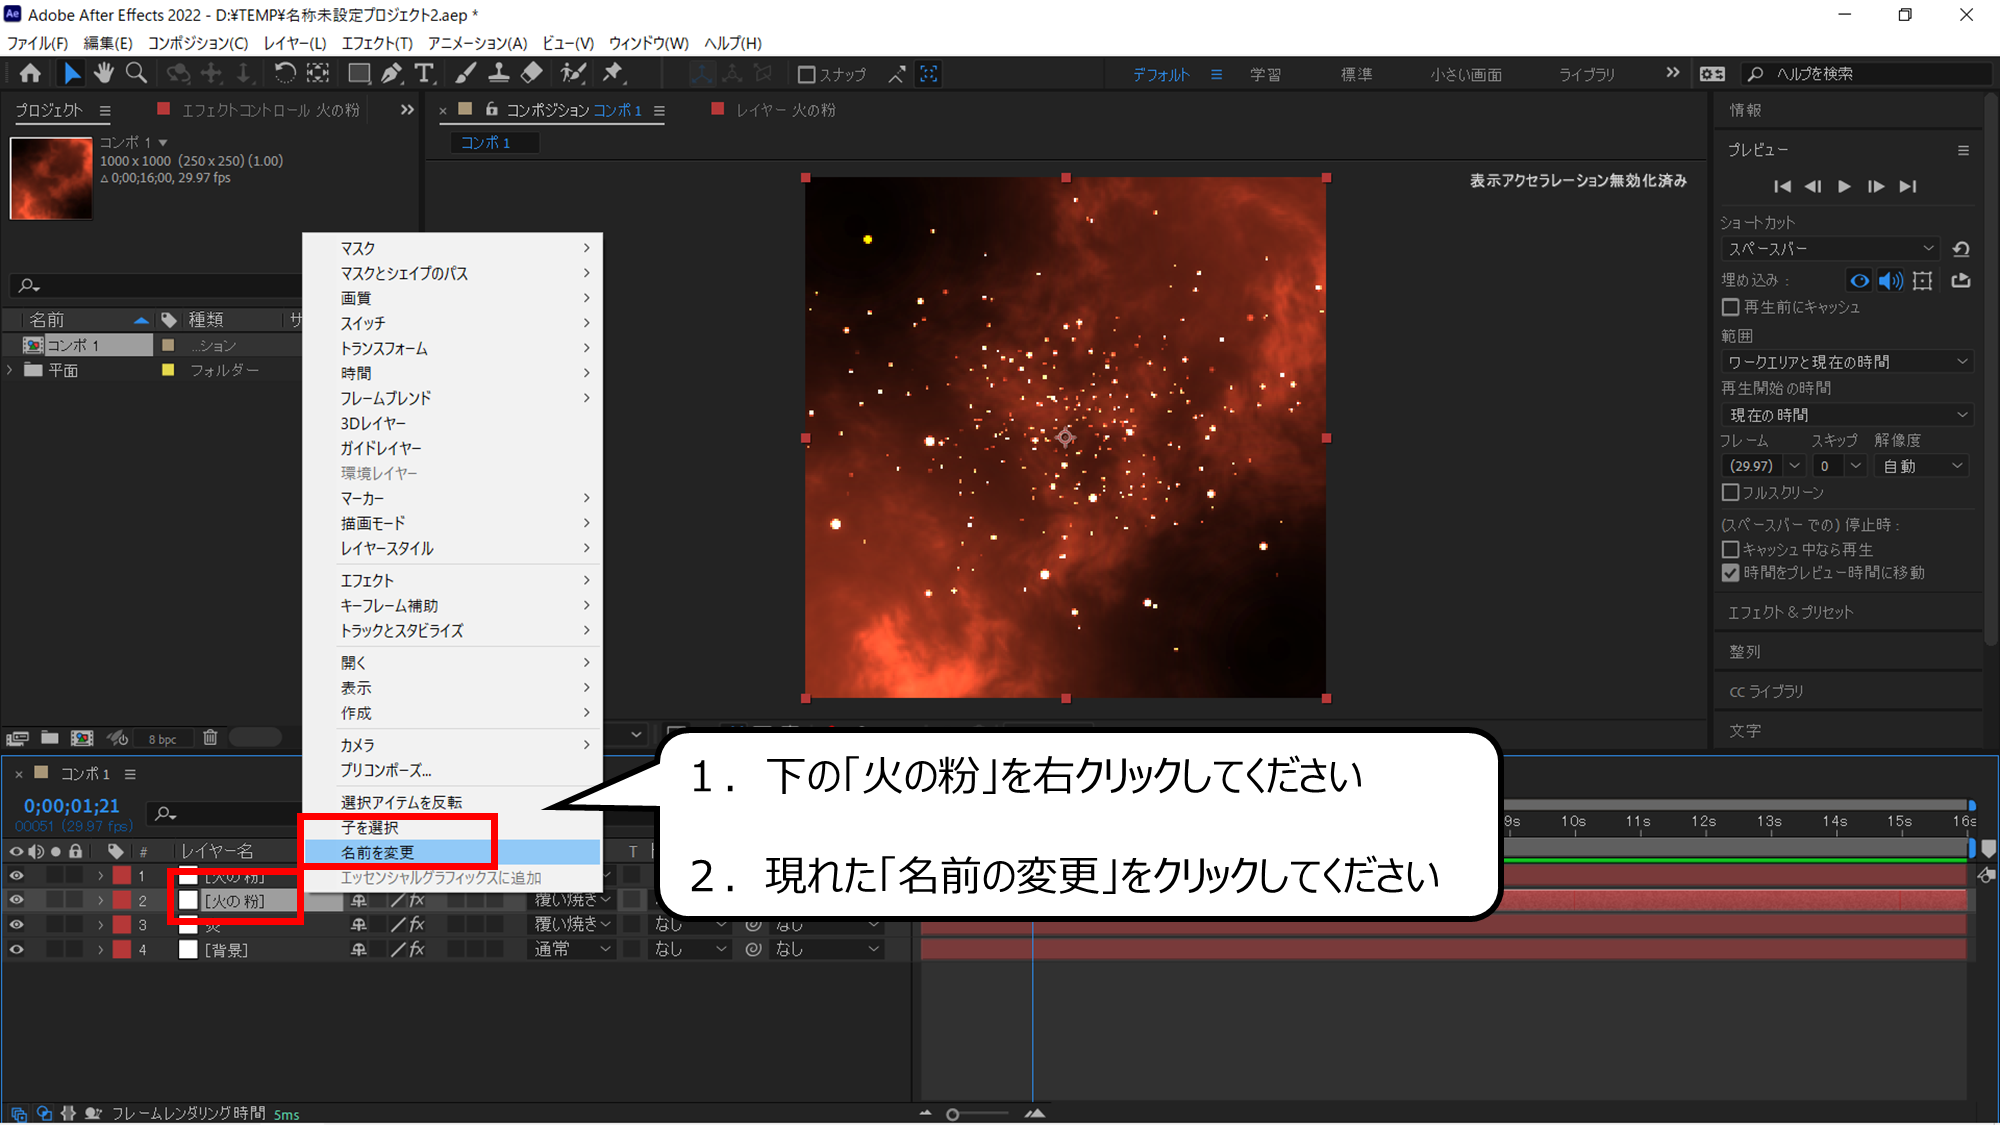Create new folder in Project panel
2000x1125 pixels.
(x=49, y=738)
